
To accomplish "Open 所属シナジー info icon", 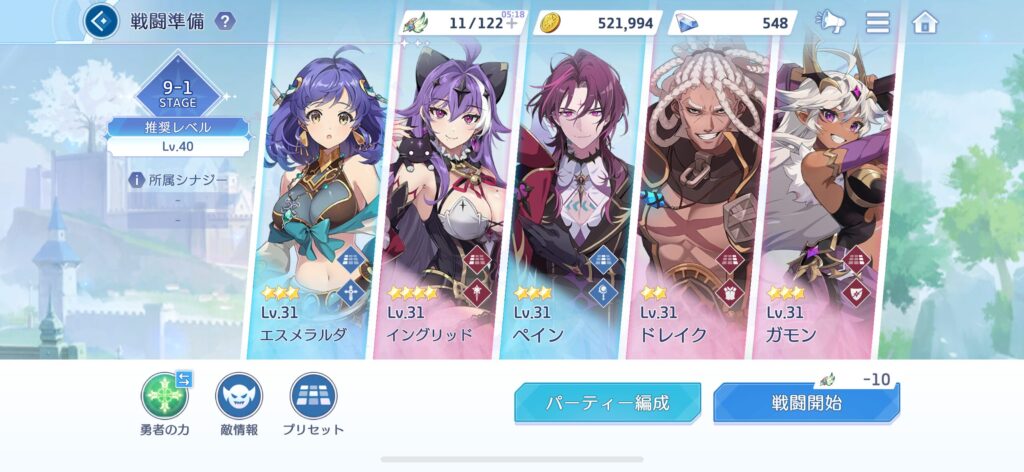I will [136, 180].
